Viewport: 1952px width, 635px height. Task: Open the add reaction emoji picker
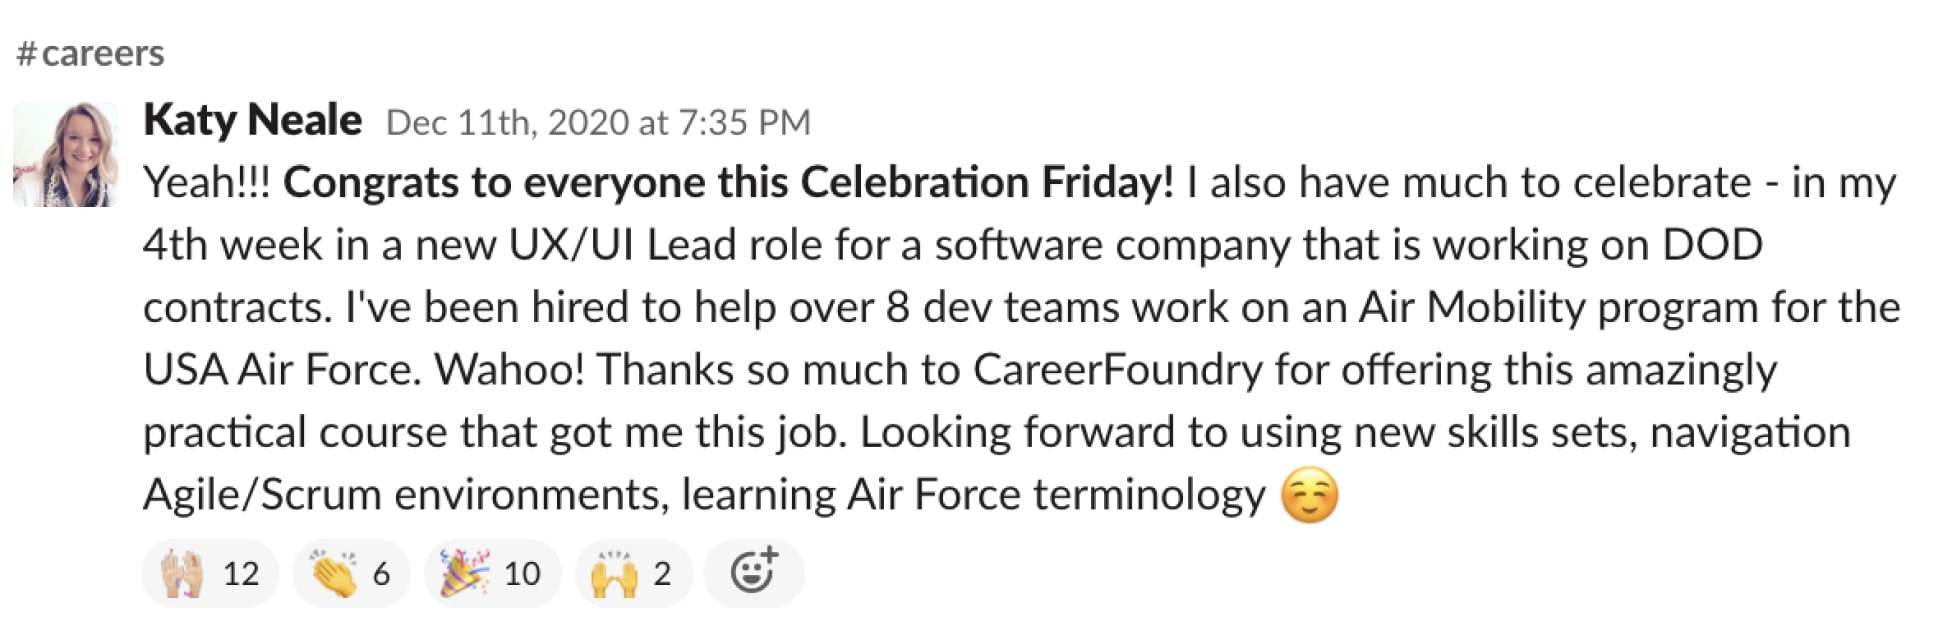click(x=753, y=573)
